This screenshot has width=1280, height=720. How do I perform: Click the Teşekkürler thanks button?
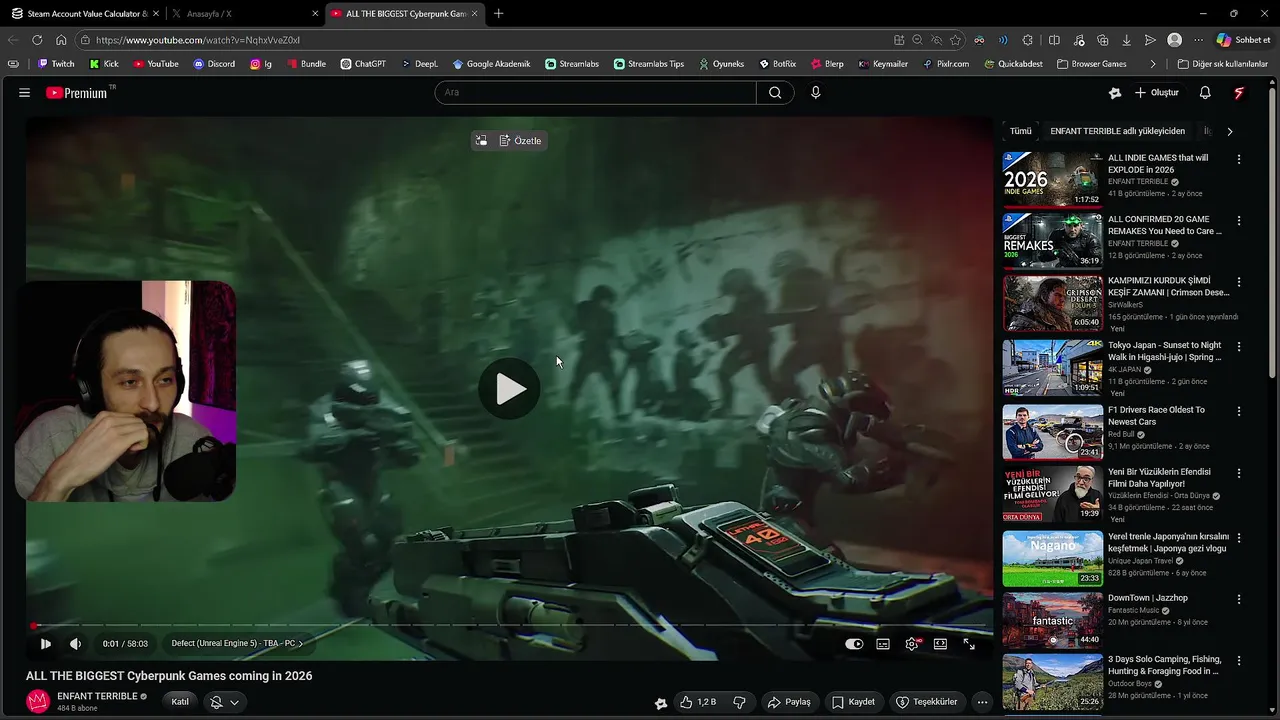[926, 702]
